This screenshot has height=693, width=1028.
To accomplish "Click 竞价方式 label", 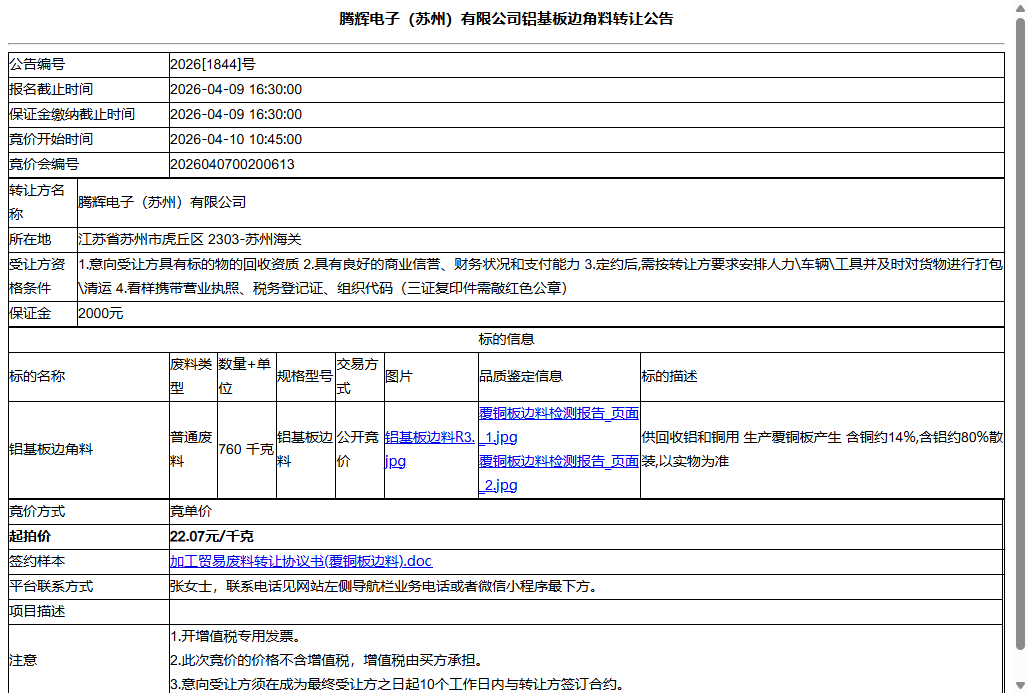I will point(37,511).
